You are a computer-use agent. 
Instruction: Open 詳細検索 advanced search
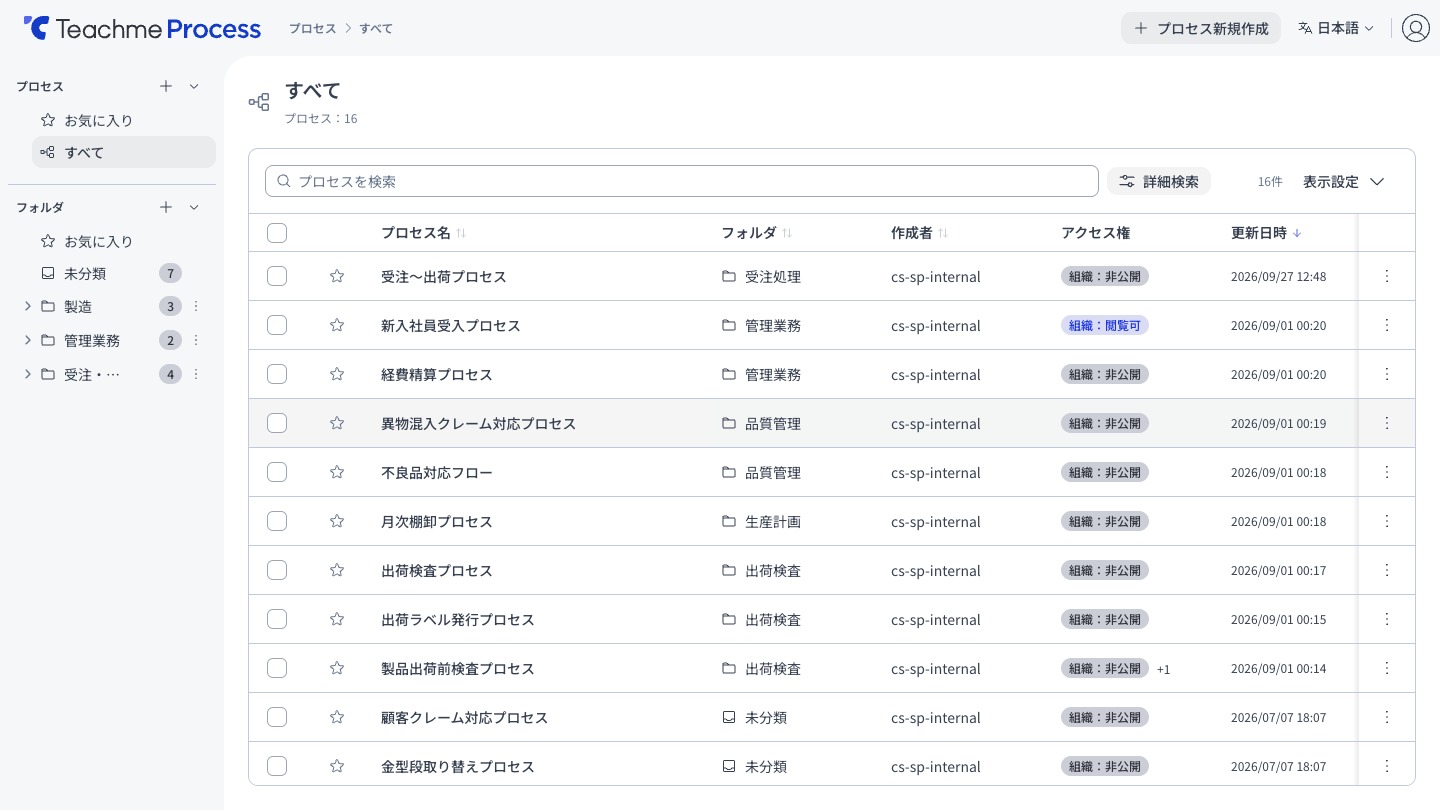click(x=1158, y=181)
